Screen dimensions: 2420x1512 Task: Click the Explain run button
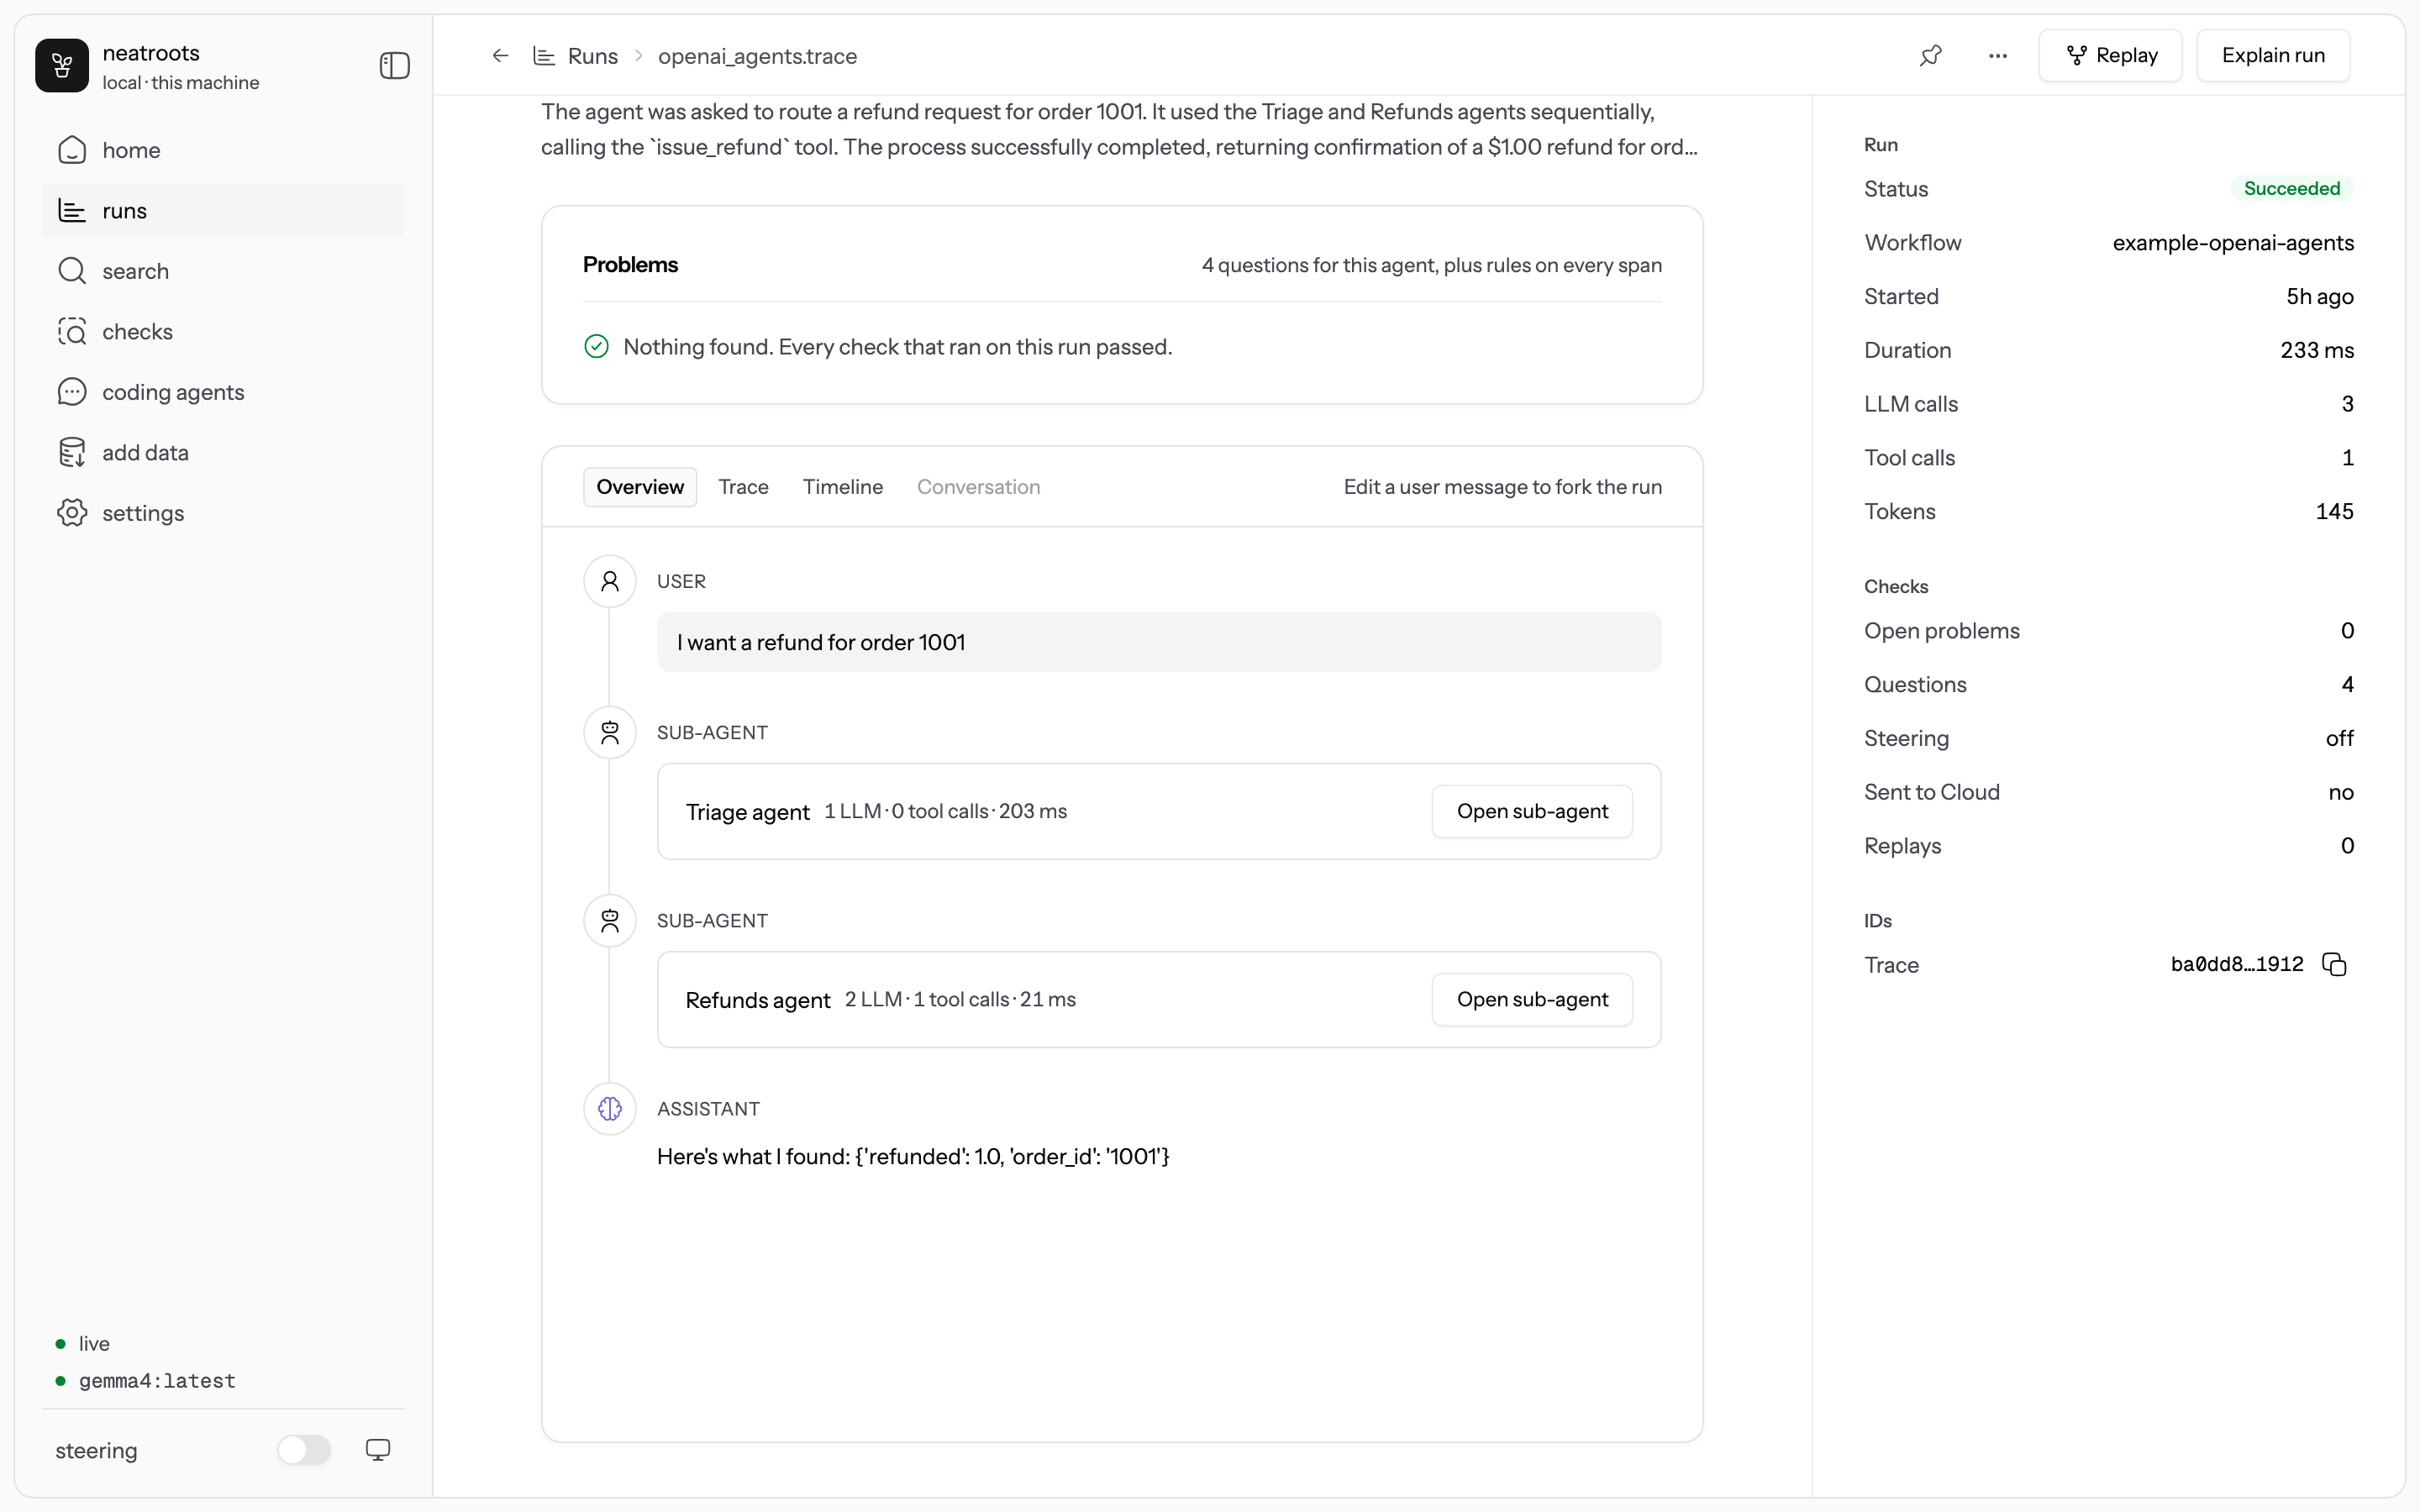pos(2273,56)
